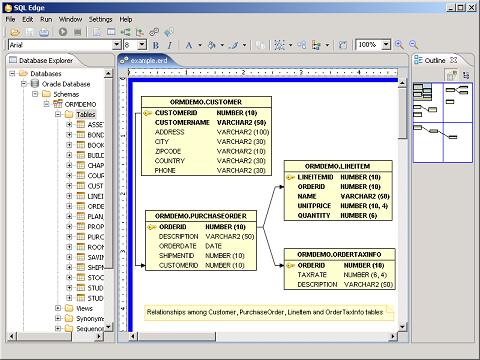This screenshot has height=360, width=480.
Task: Click the Synonyms folder icon
Action: click(69, 318)
